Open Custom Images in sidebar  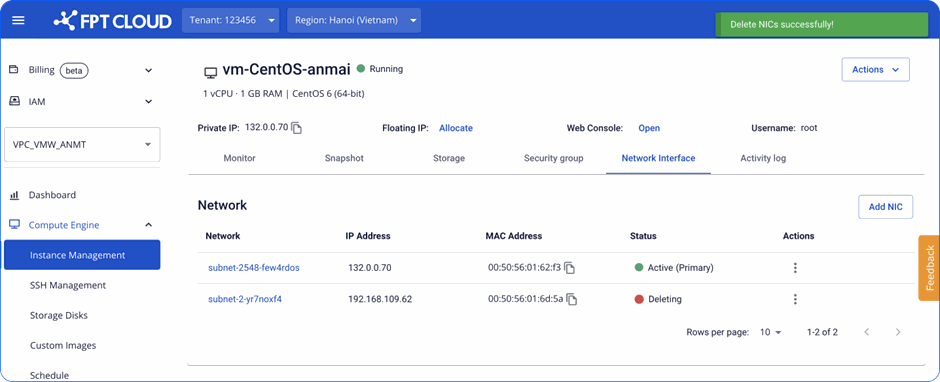[63, 345]
